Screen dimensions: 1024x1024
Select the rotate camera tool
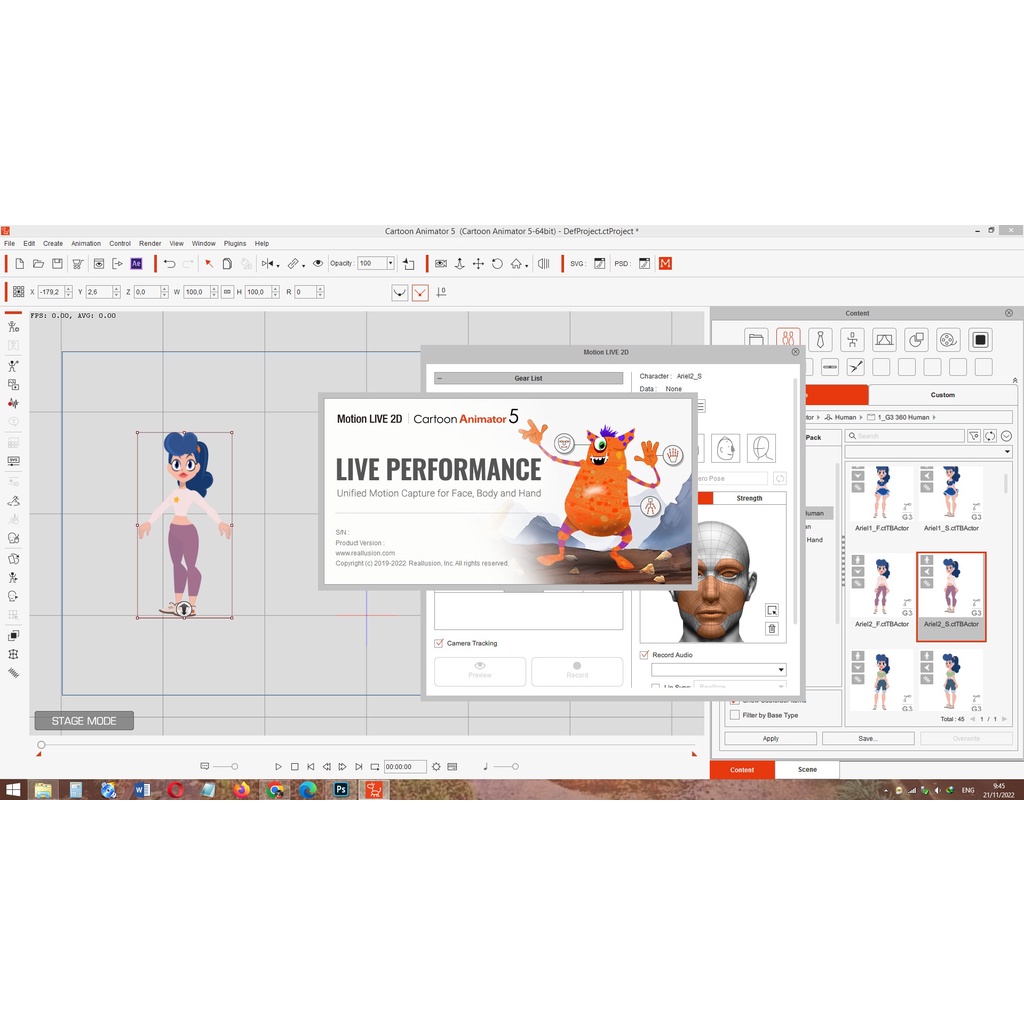(x=497, y=264)
